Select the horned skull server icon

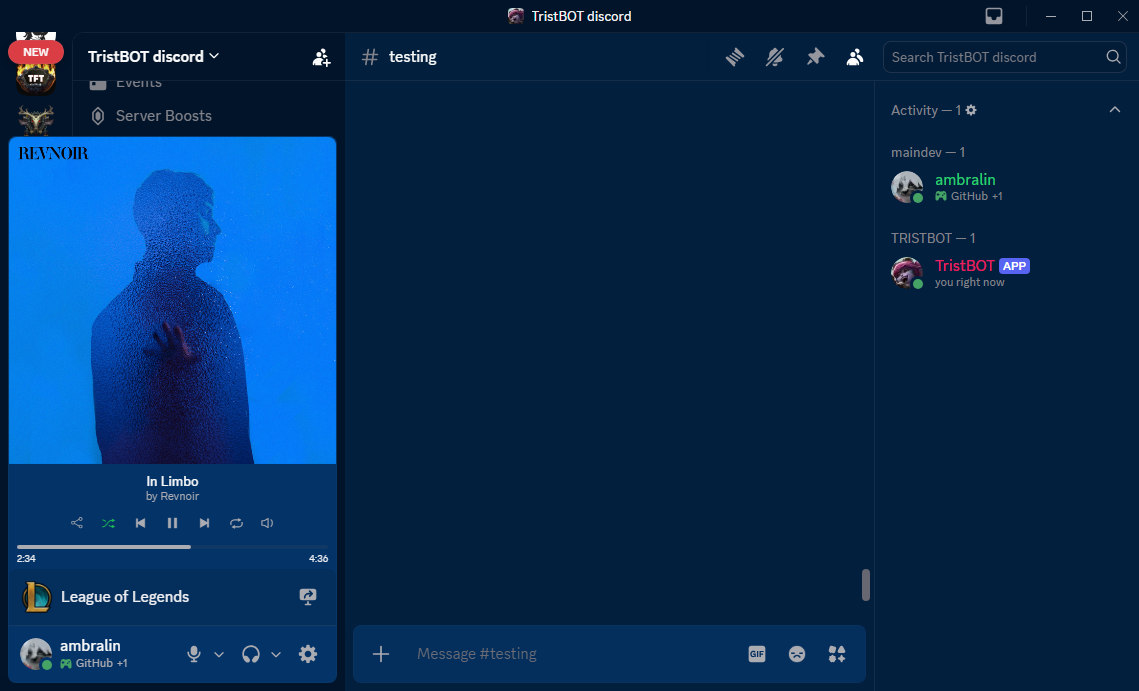pyautogui.click(x=36, y=120)
